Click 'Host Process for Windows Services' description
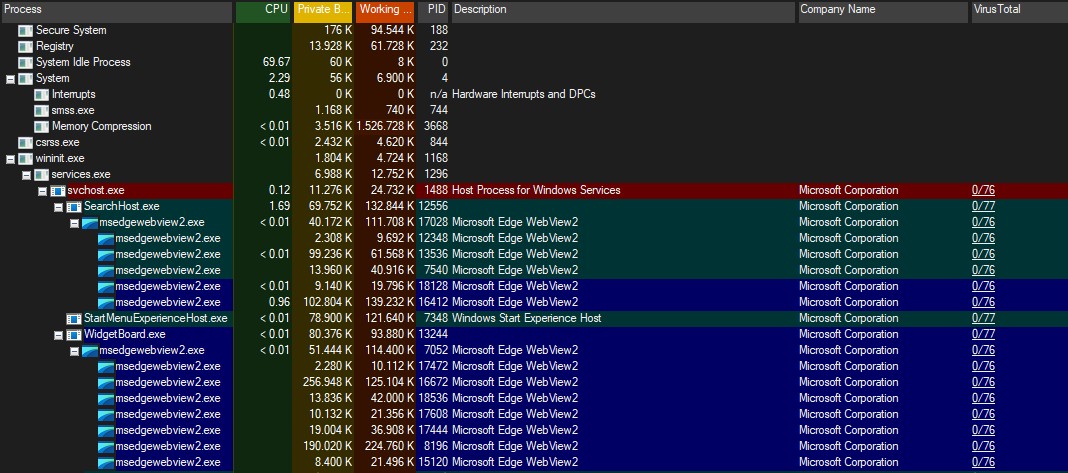This screenshot has height=473, width=1068. click(x=536, y=190)
